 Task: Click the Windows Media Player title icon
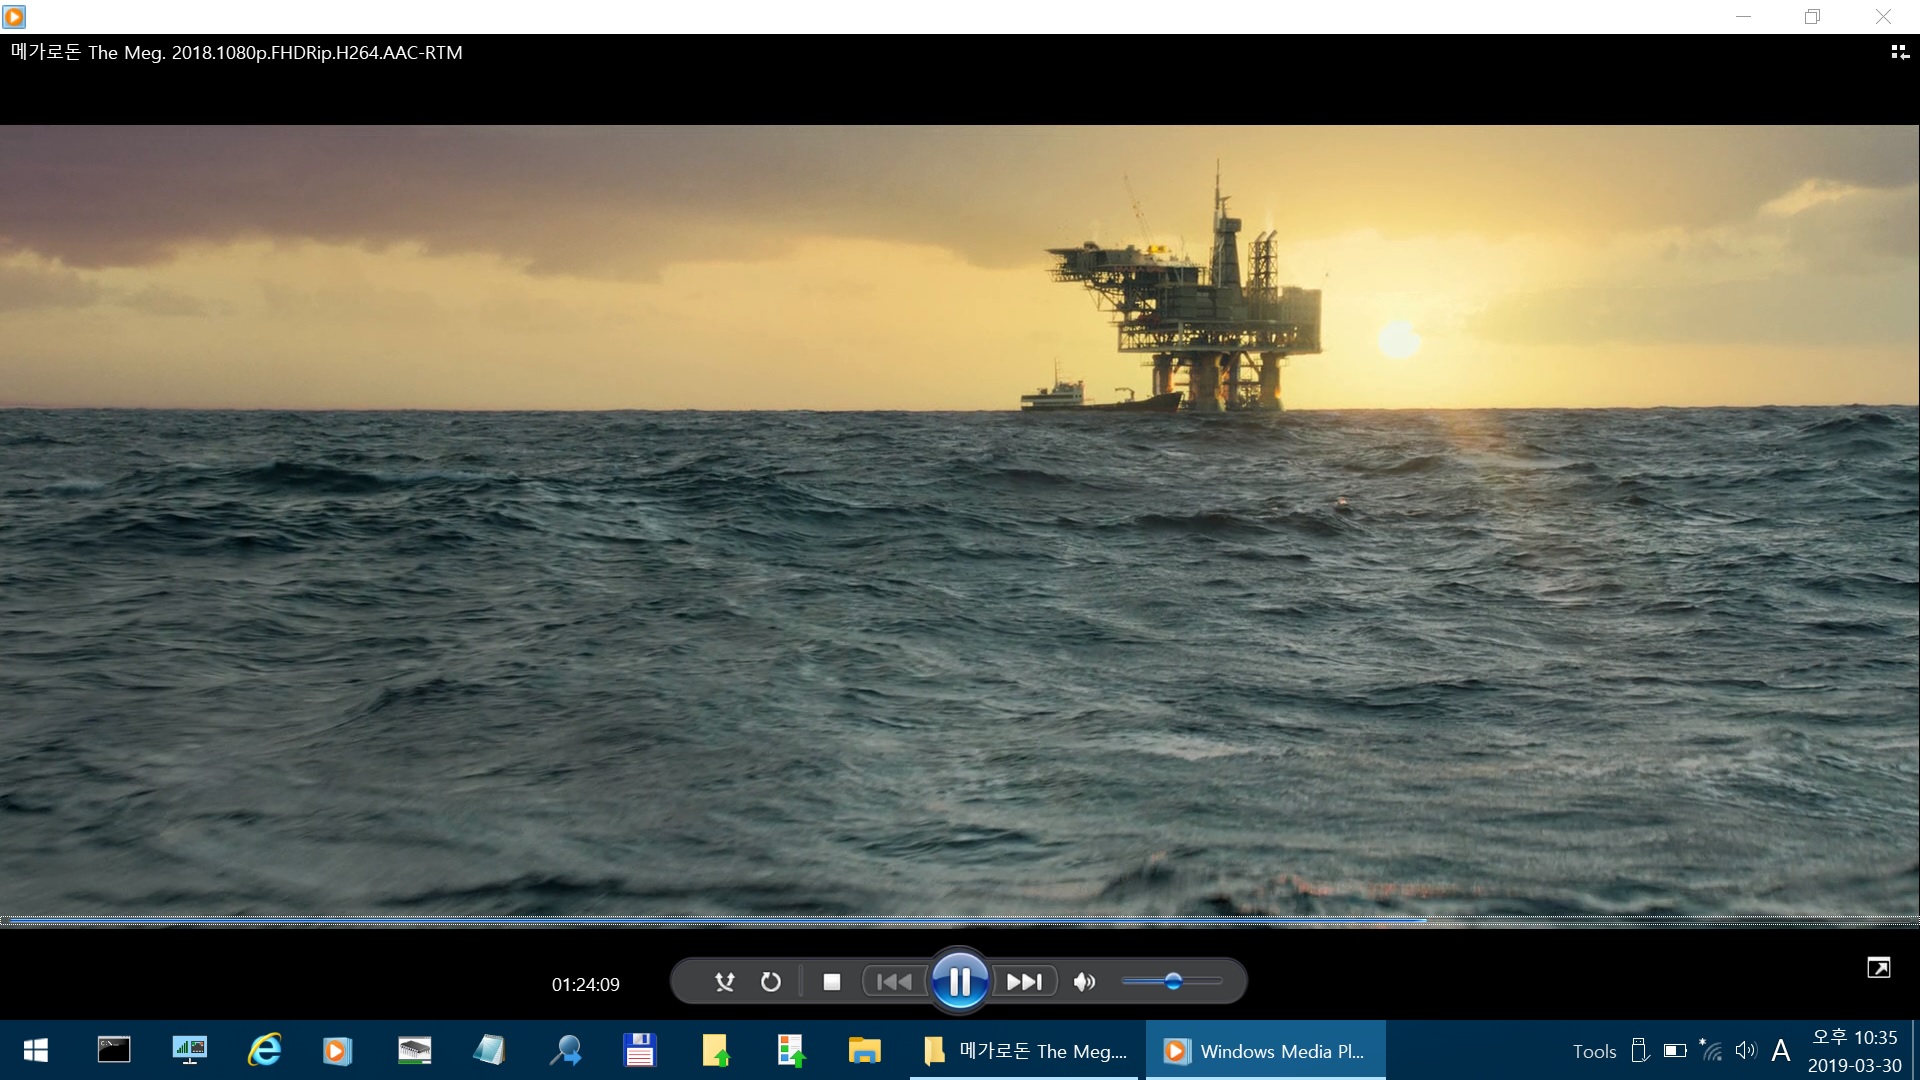click(14, 17)
